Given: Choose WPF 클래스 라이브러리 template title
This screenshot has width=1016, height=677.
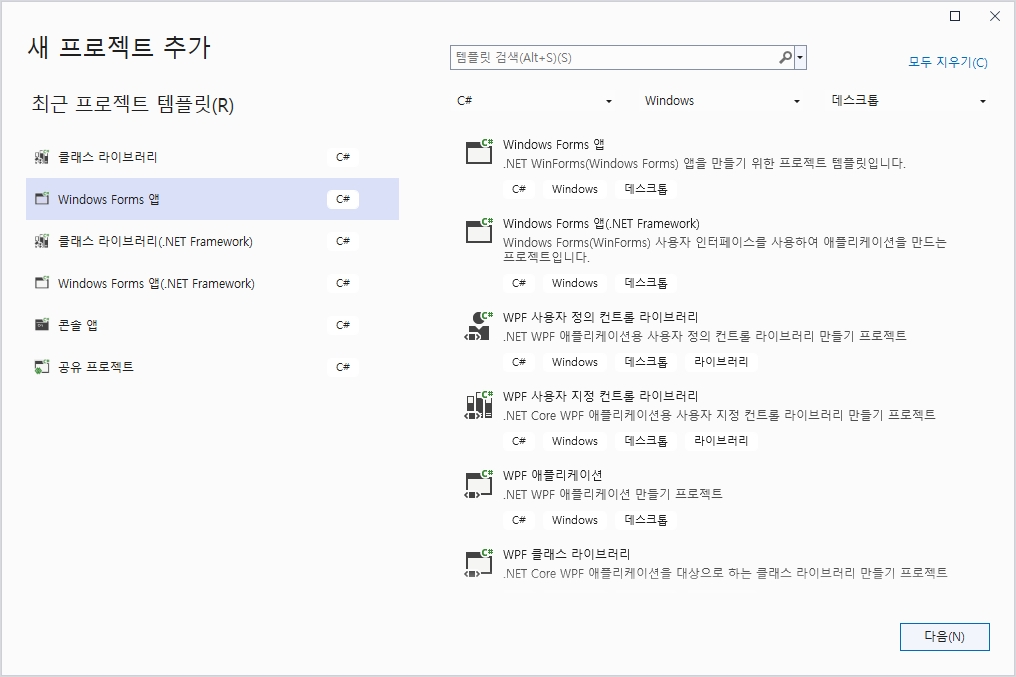Looking at the screenshot, I should (x=566, y=554).
